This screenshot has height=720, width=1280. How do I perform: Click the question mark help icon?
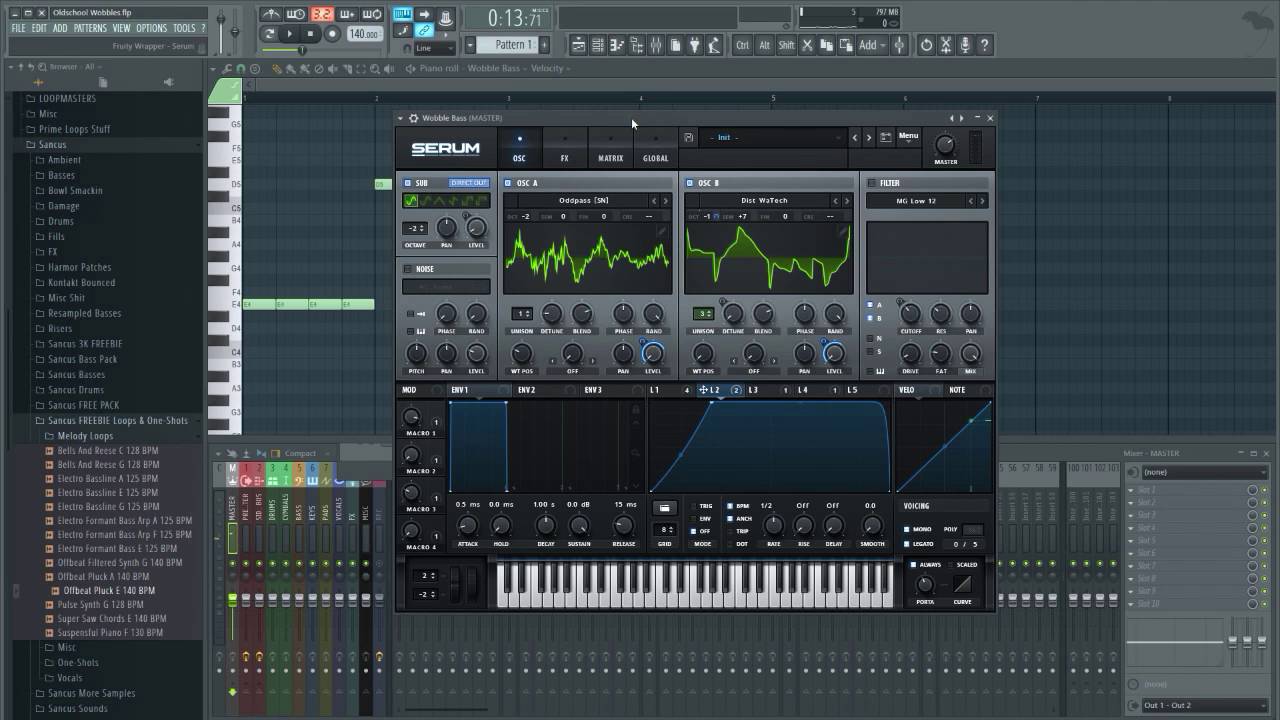tap(984, 44)
